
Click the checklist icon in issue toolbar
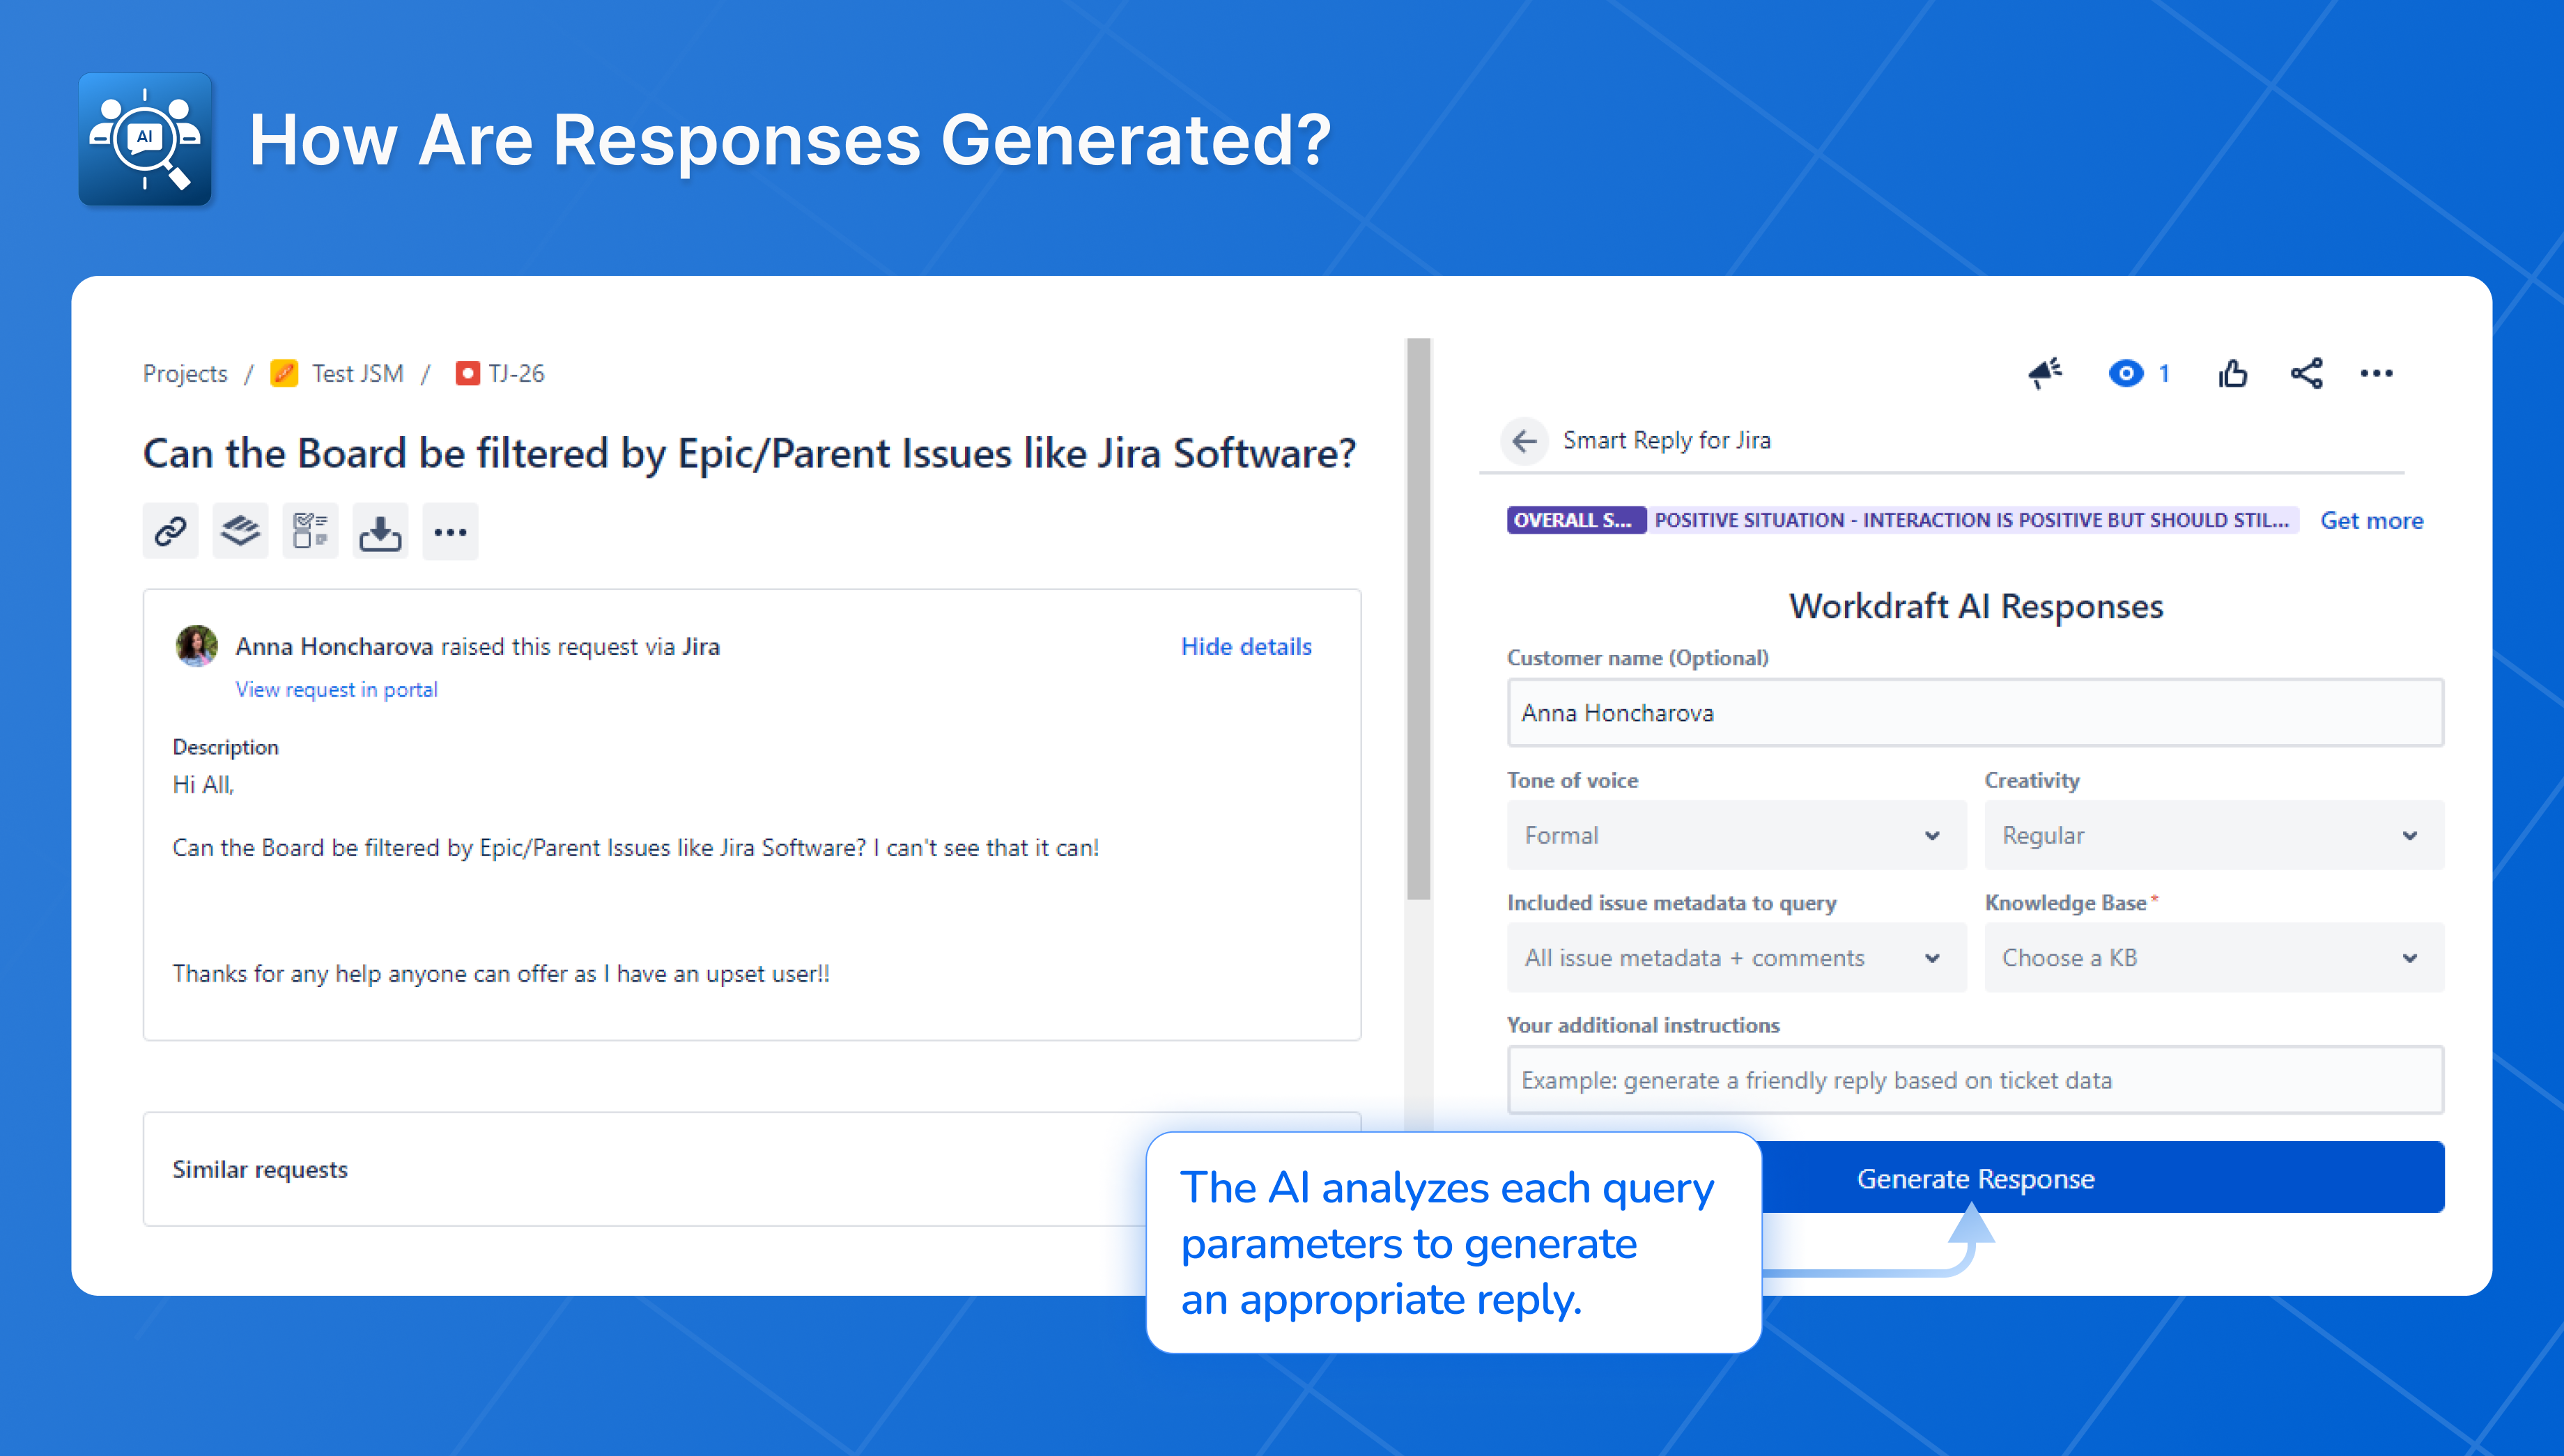coord(310,531)
